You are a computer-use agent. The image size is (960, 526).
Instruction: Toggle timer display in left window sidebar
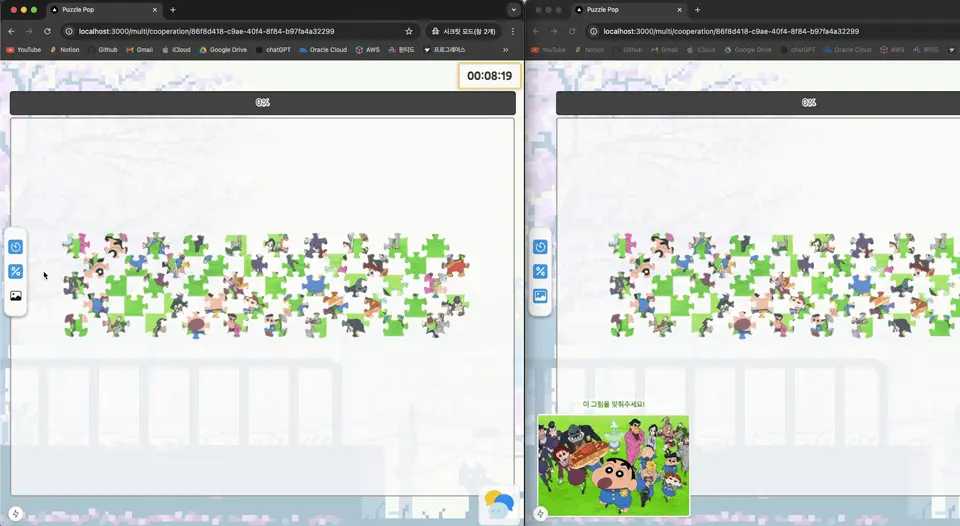tap(16, 247)
